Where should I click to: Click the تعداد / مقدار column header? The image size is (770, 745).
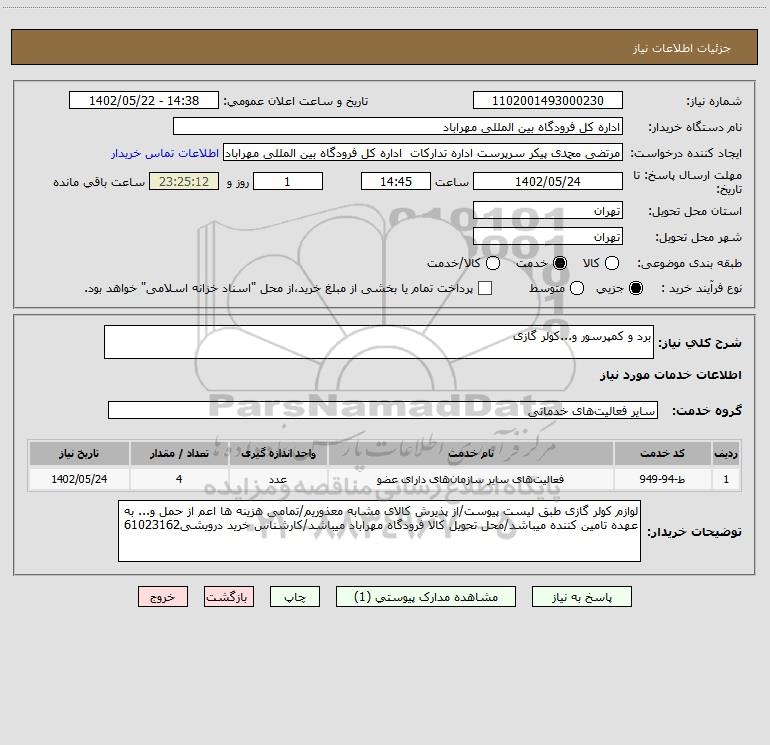[x=179, y=453]
